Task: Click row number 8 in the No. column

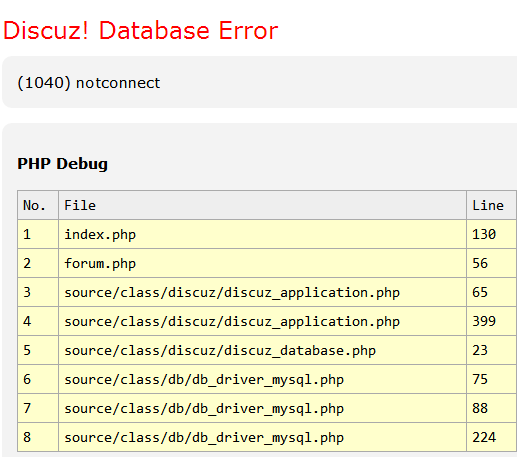Action: 38,437
